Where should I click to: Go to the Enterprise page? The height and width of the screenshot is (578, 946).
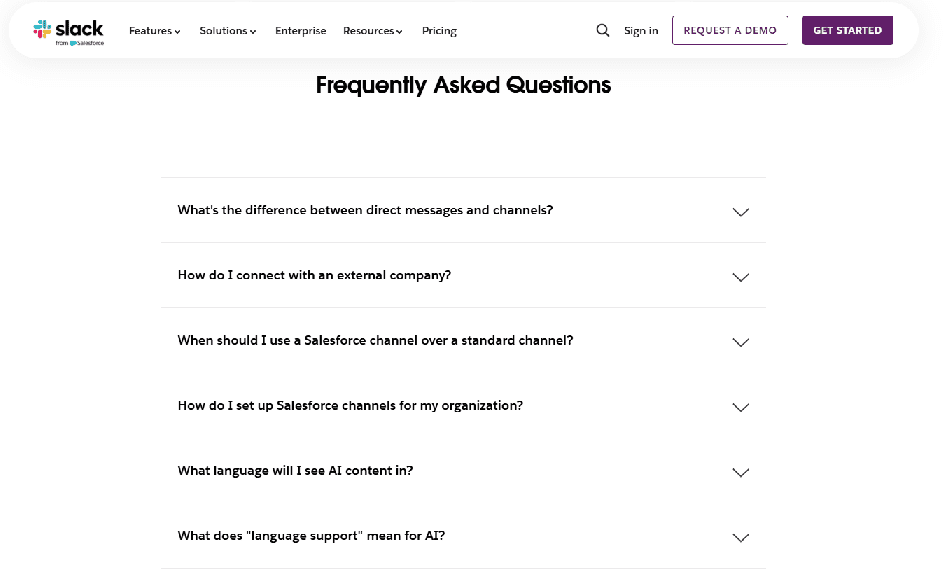click(300, 31)
